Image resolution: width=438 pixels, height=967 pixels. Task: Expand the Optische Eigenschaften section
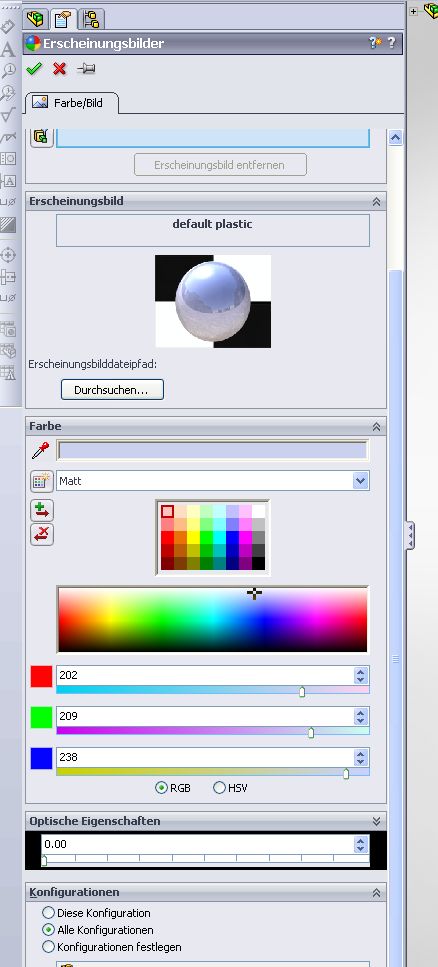click(x=376, y=821)
